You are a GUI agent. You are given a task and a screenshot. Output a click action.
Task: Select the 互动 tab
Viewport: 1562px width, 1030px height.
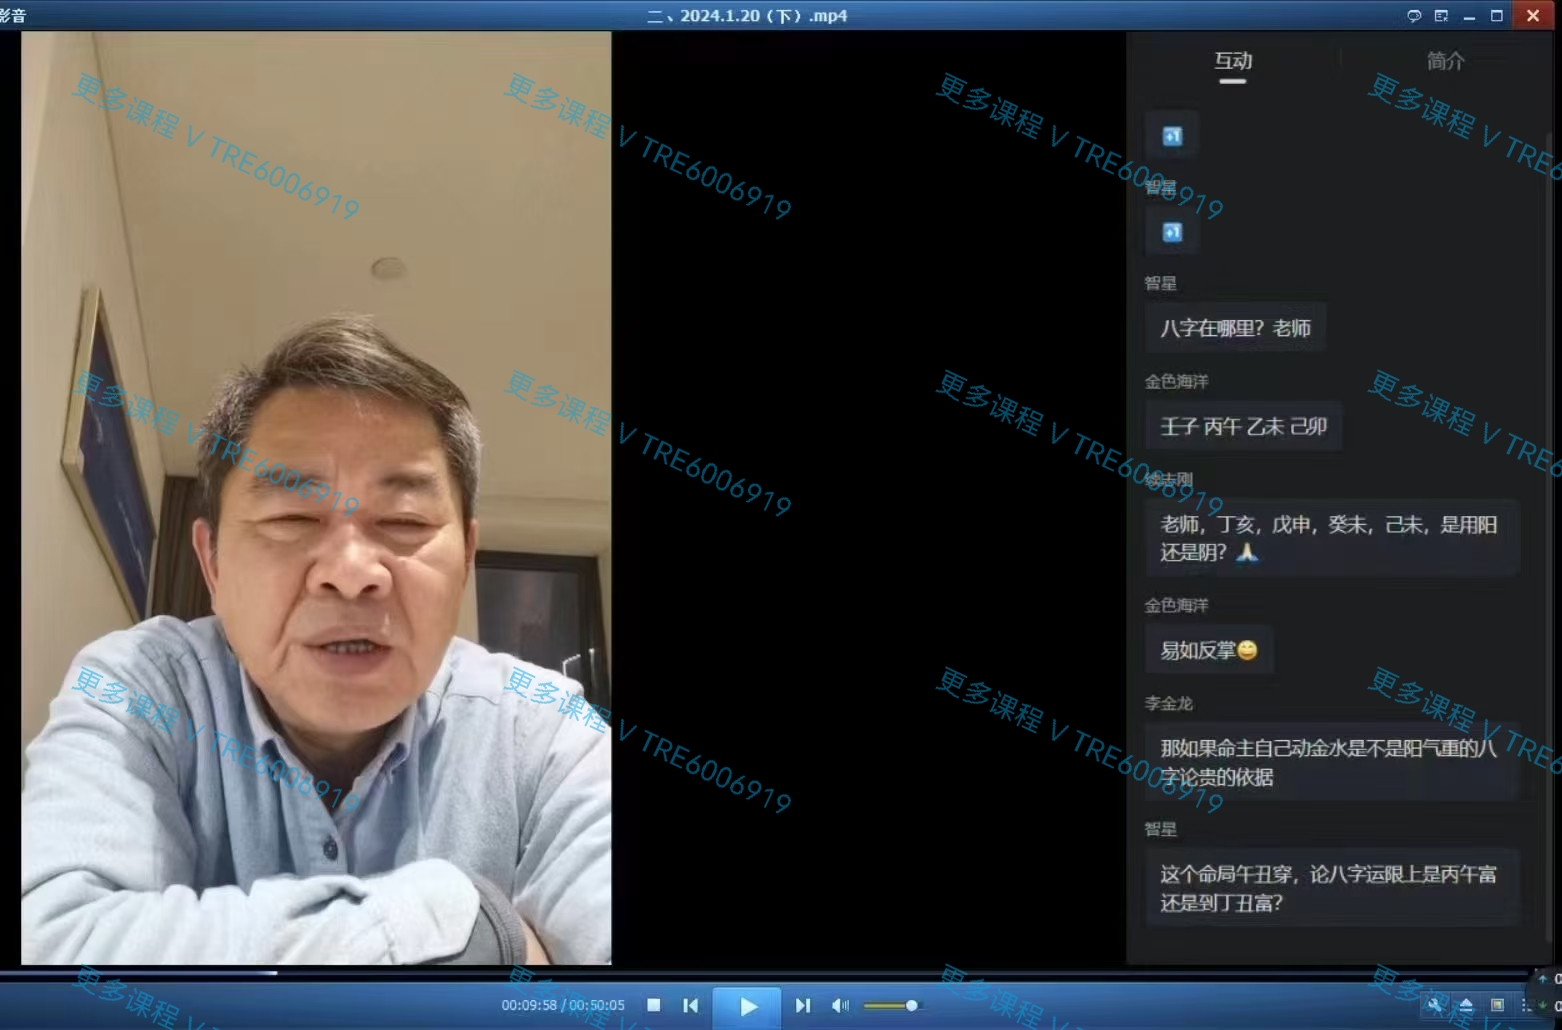click(x=1233, y=61)
